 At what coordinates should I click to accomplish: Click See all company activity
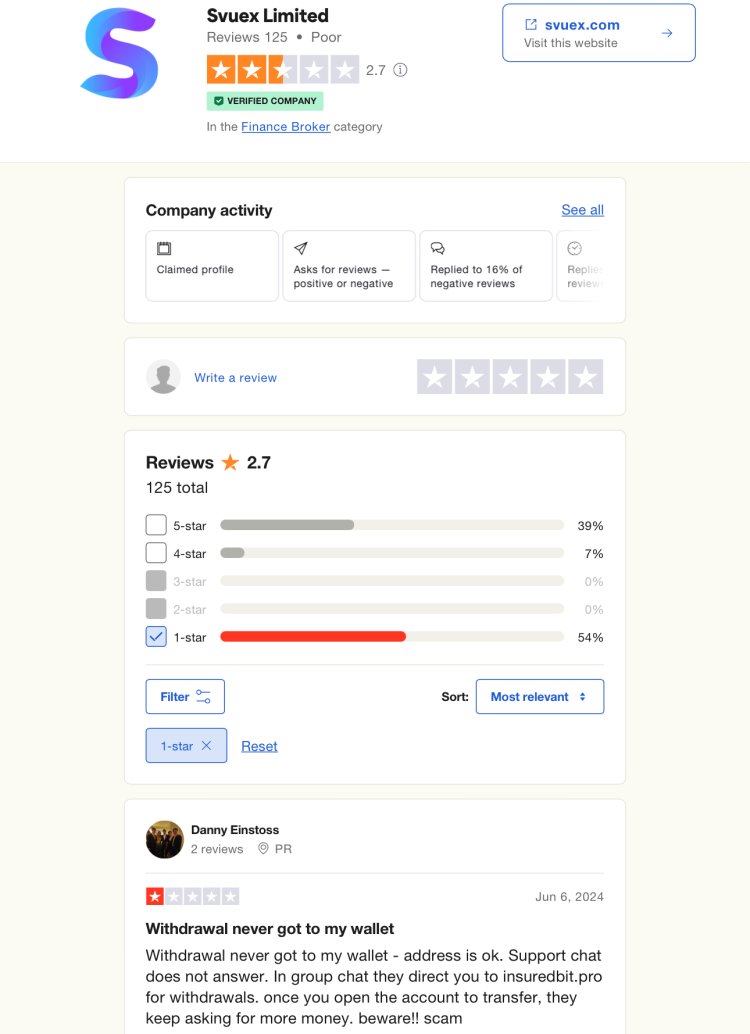582,210
